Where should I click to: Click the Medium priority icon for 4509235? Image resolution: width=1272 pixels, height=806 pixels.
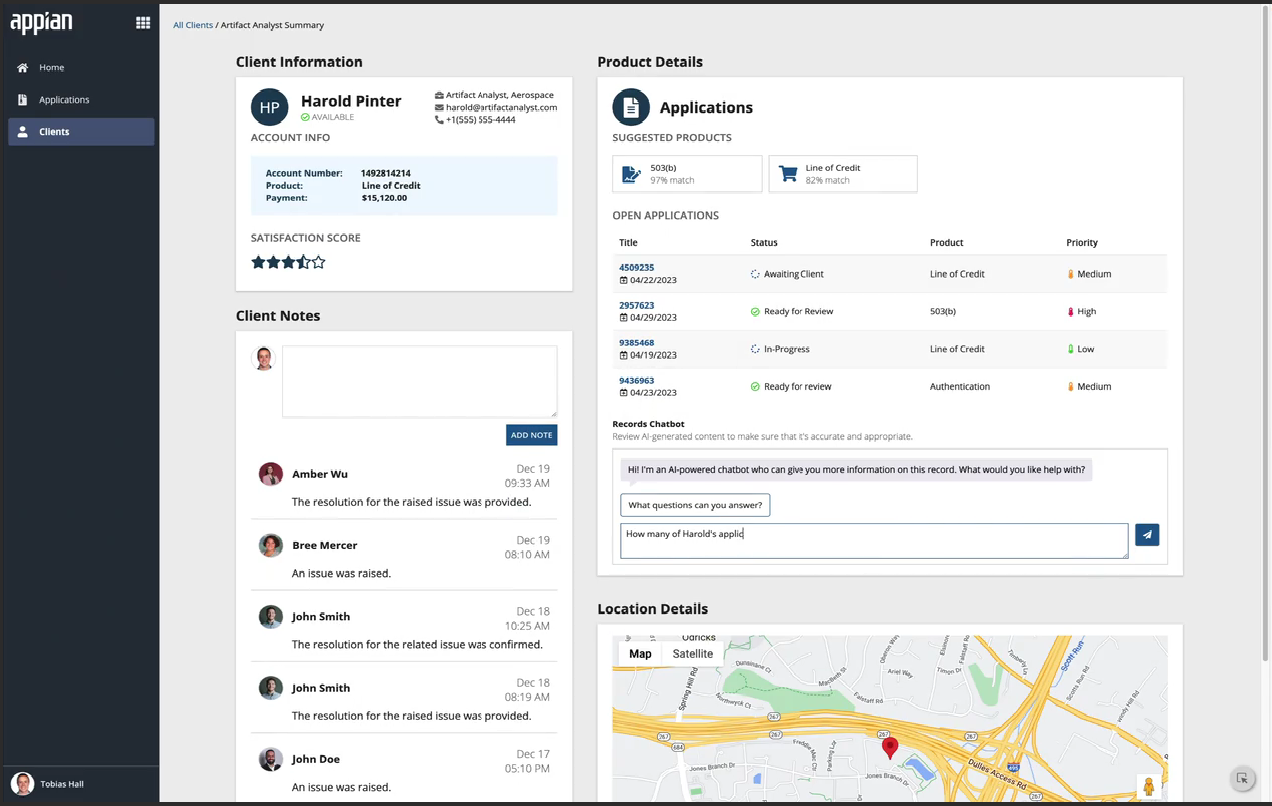1070,274
